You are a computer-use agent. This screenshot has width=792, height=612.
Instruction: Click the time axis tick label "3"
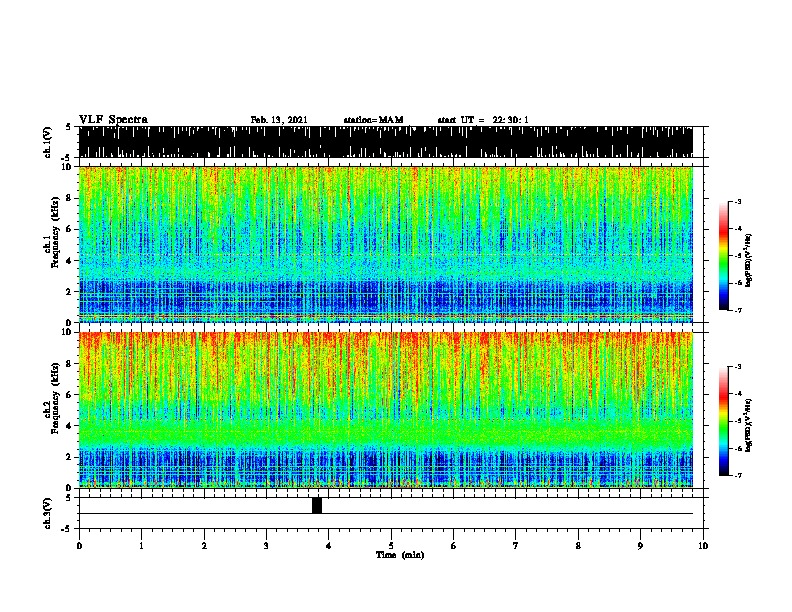(266, 545)
